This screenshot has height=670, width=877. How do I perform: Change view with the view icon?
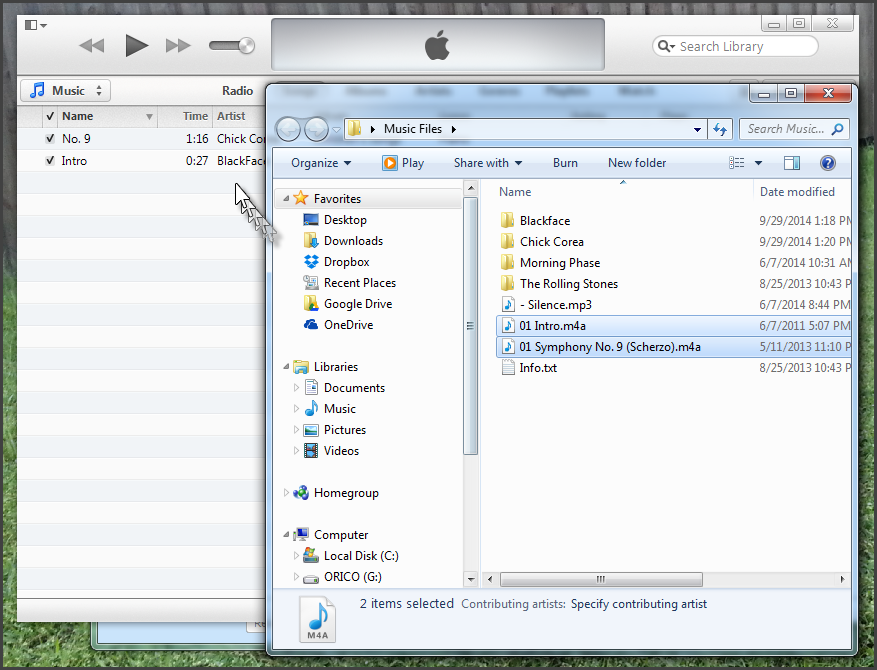click(737, 163)
